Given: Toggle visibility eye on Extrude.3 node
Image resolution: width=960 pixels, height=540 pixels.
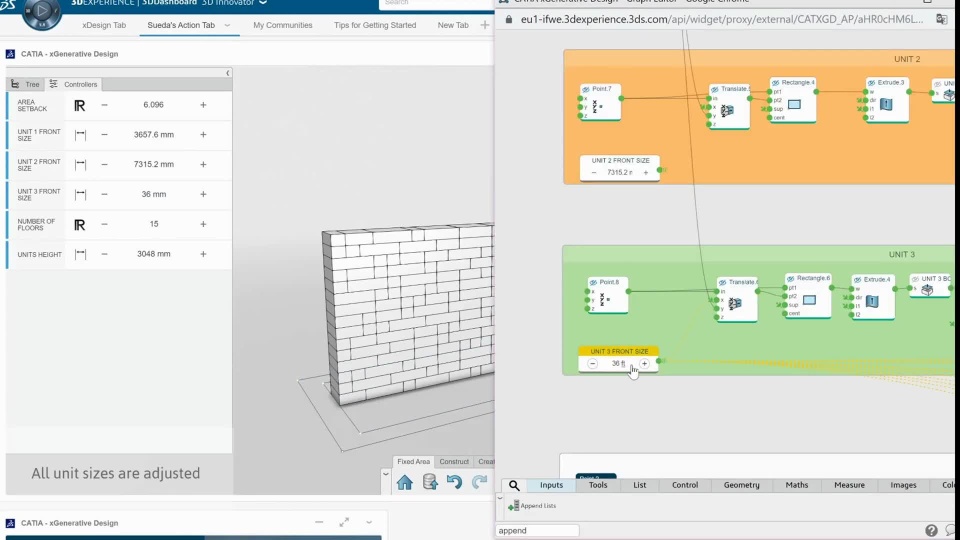Looking at the screenshot, I should tap(871, 83).
